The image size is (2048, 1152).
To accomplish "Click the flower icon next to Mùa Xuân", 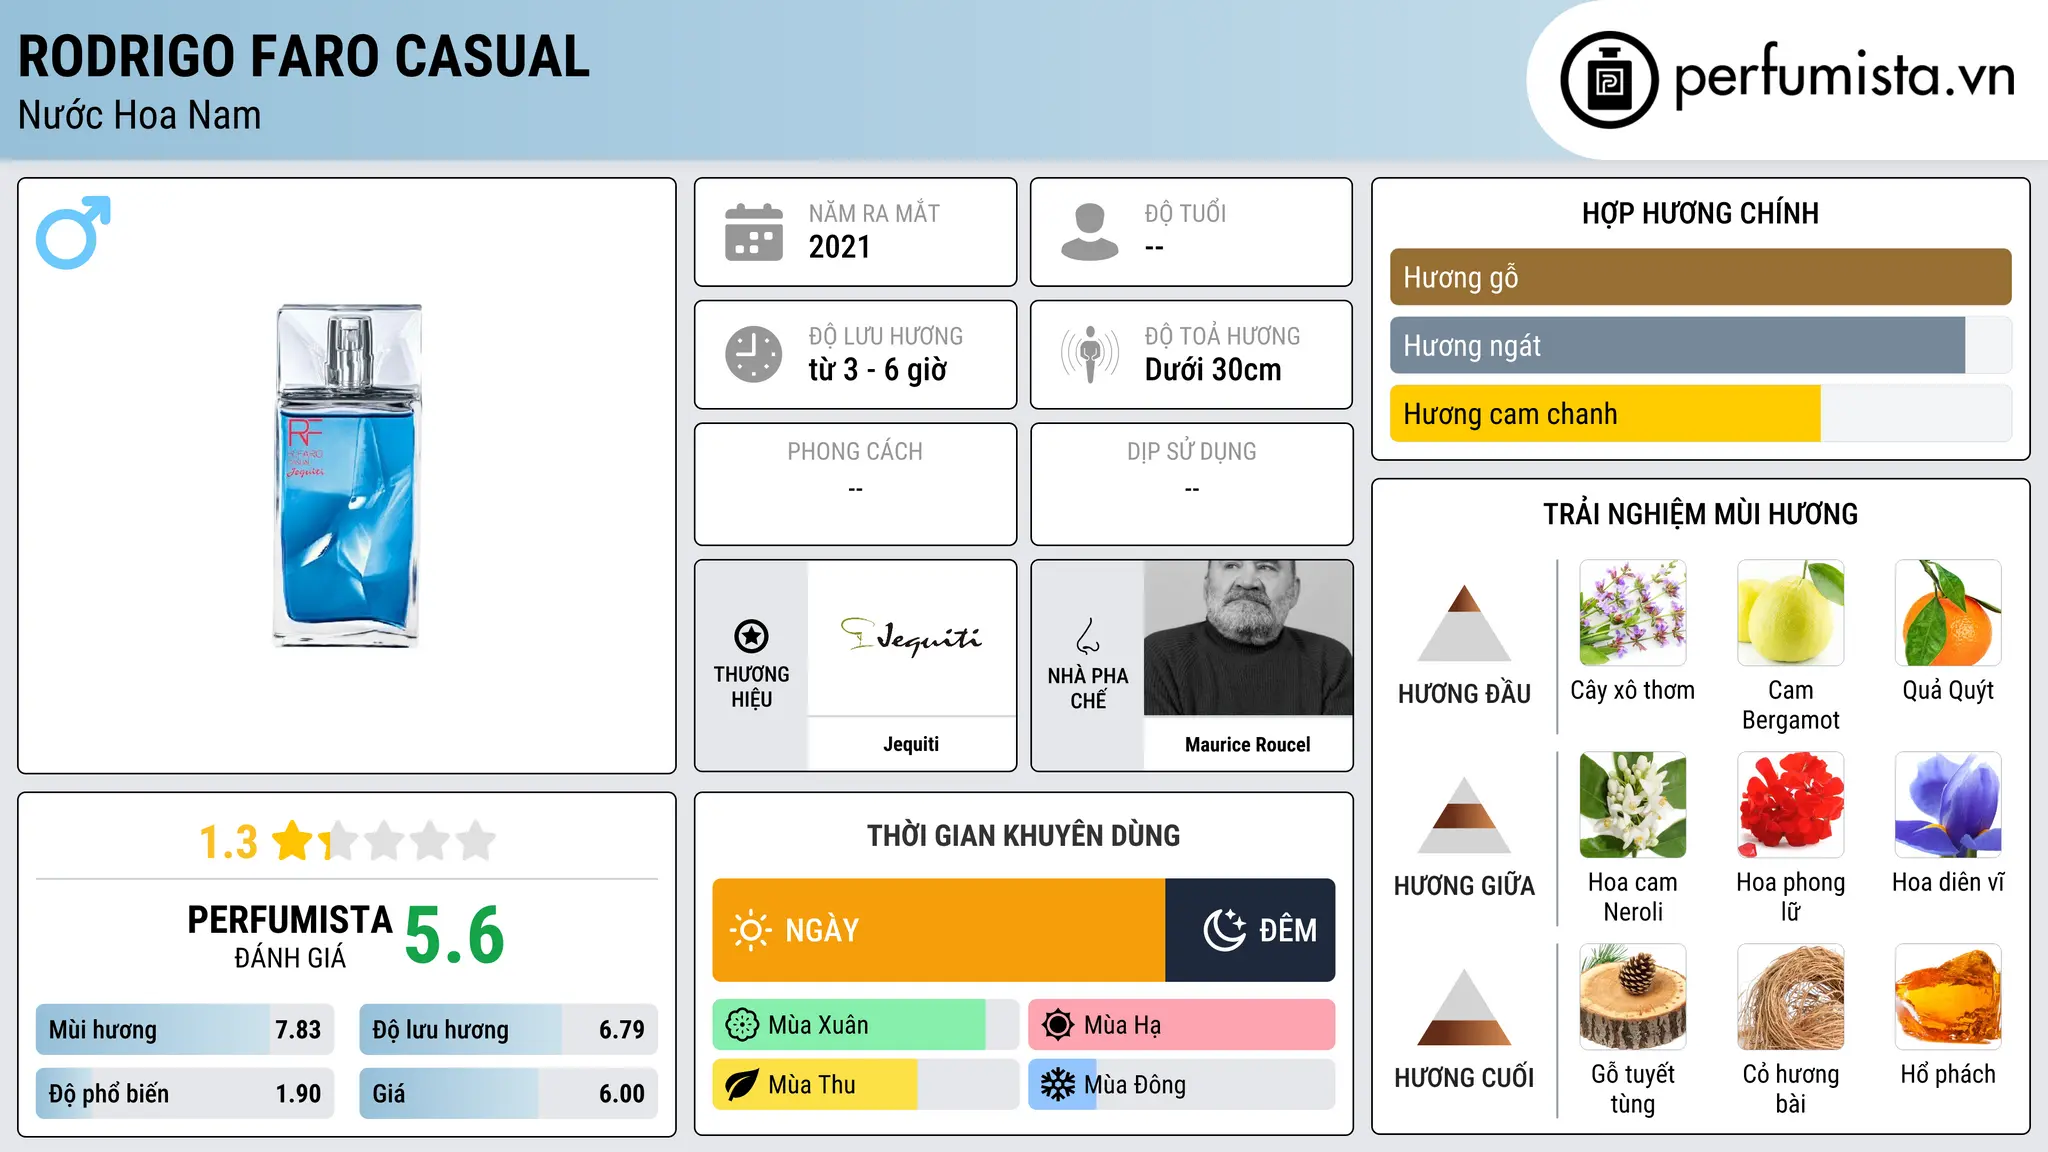I will click(742, 1025).
